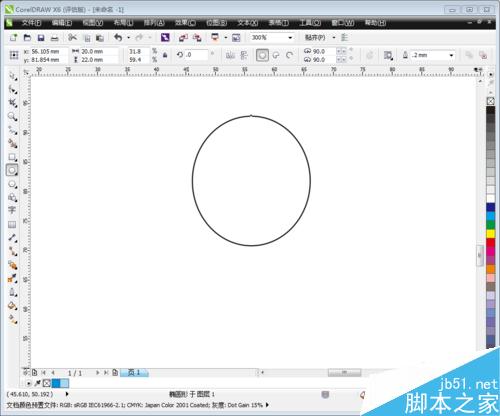Open the Layout menu
The width and height of the screenshot is (500, 416).
point(123,23)
